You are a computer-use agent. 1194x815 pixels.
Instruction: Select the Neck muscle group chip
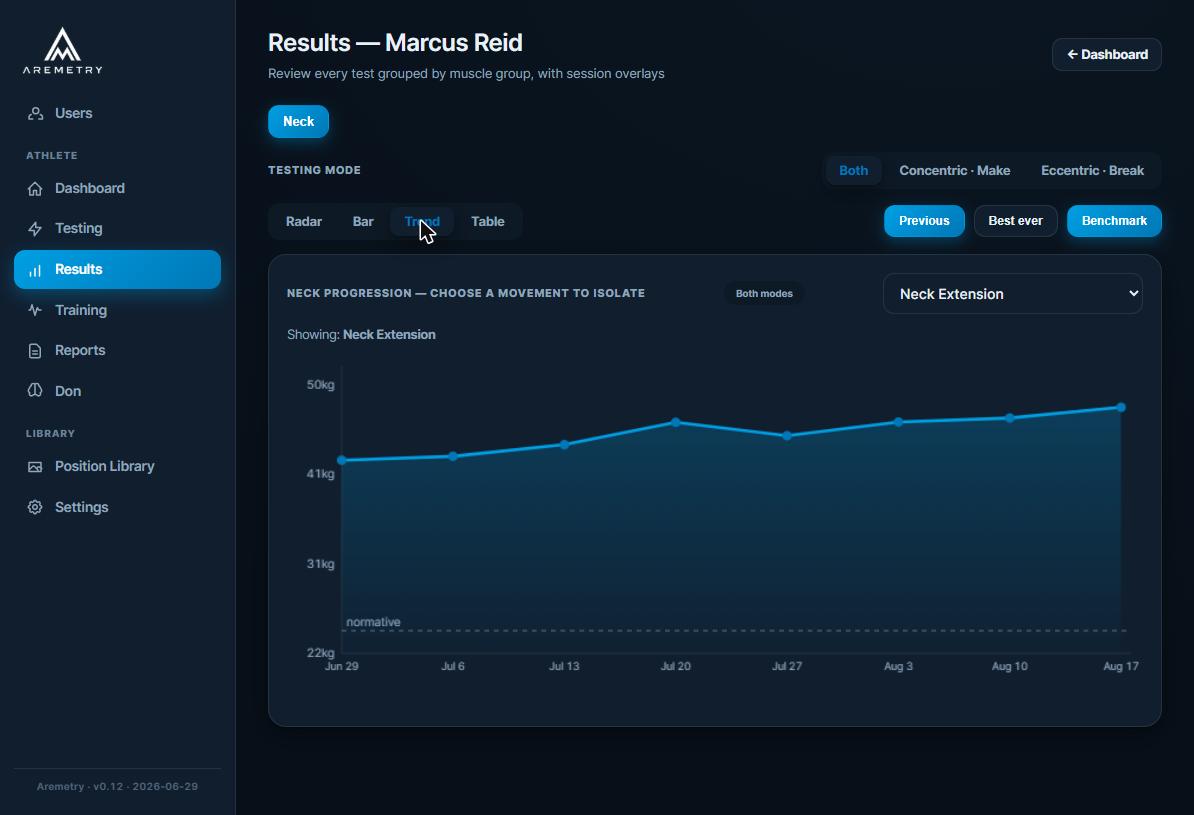(x=298, y=122)
